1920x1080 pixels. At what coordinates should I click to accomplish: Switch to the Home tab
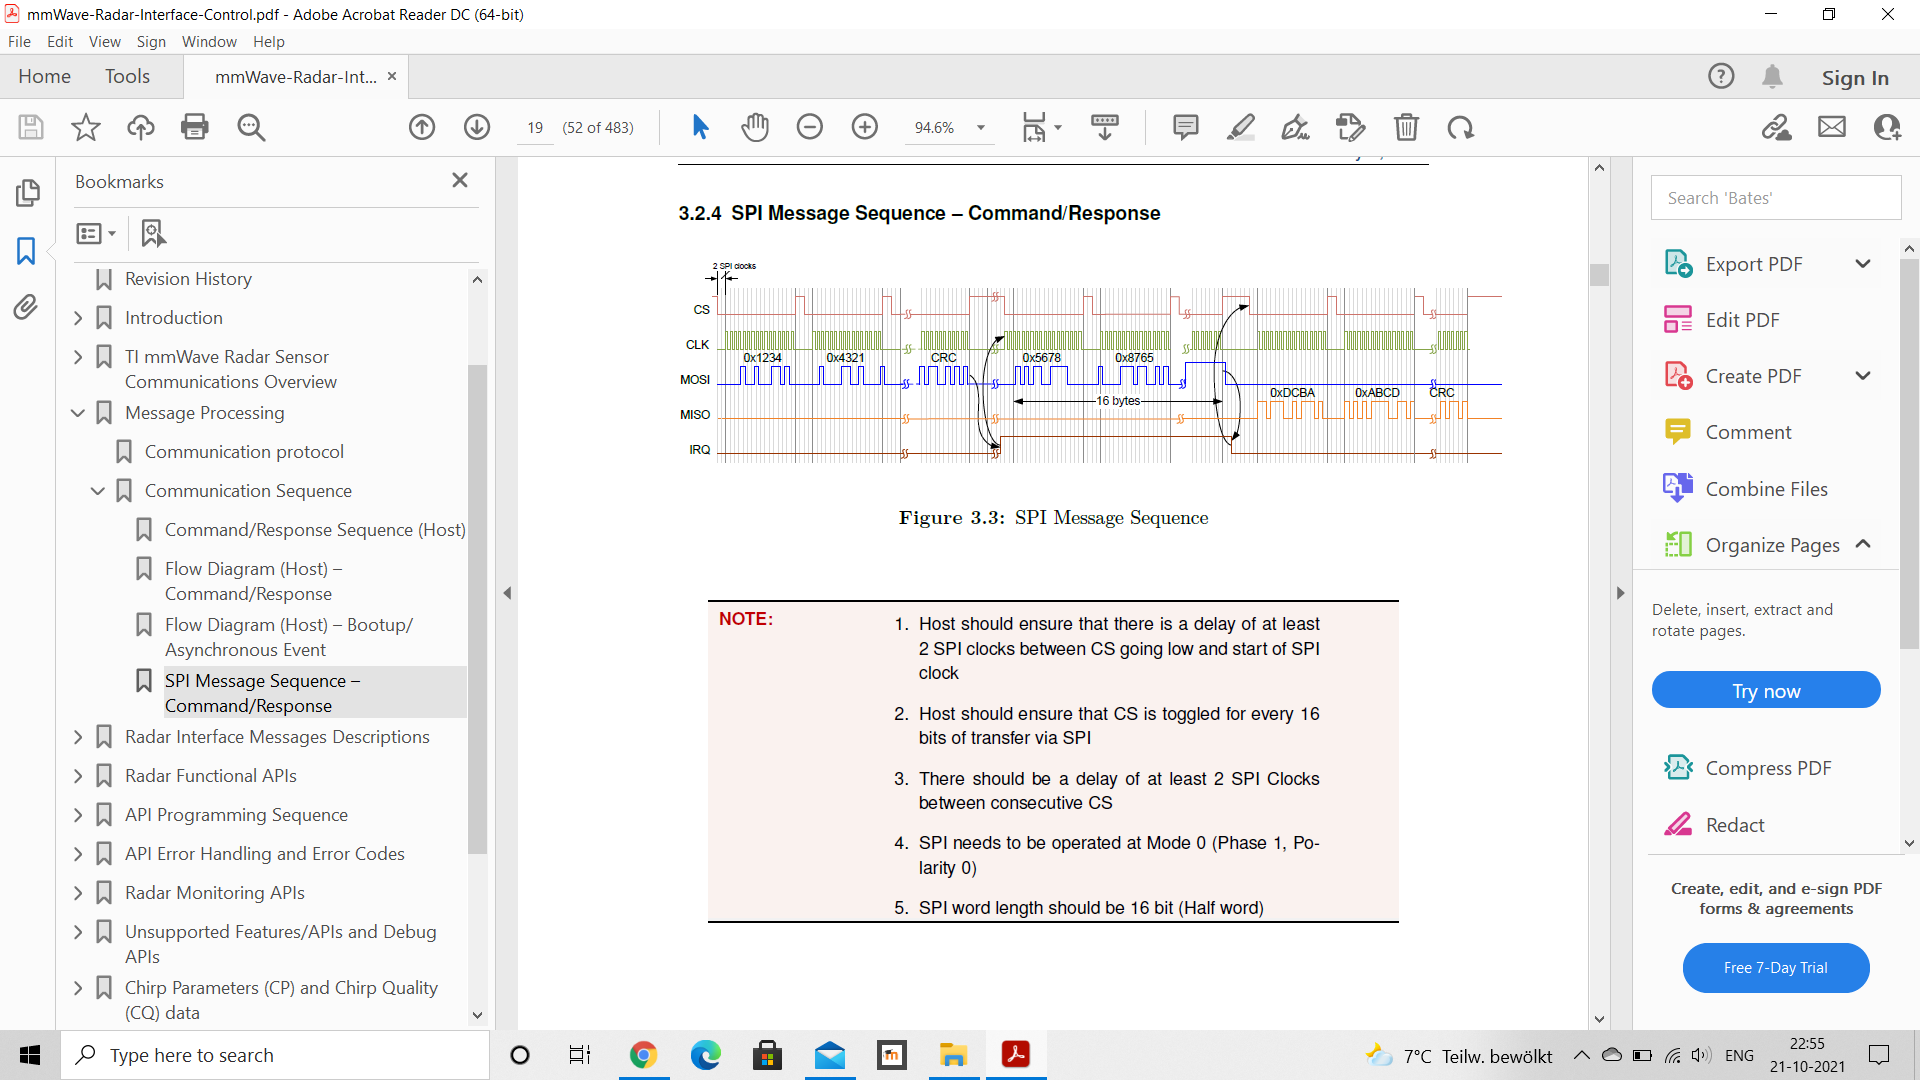pyautogui.click(x=44, y=76)
